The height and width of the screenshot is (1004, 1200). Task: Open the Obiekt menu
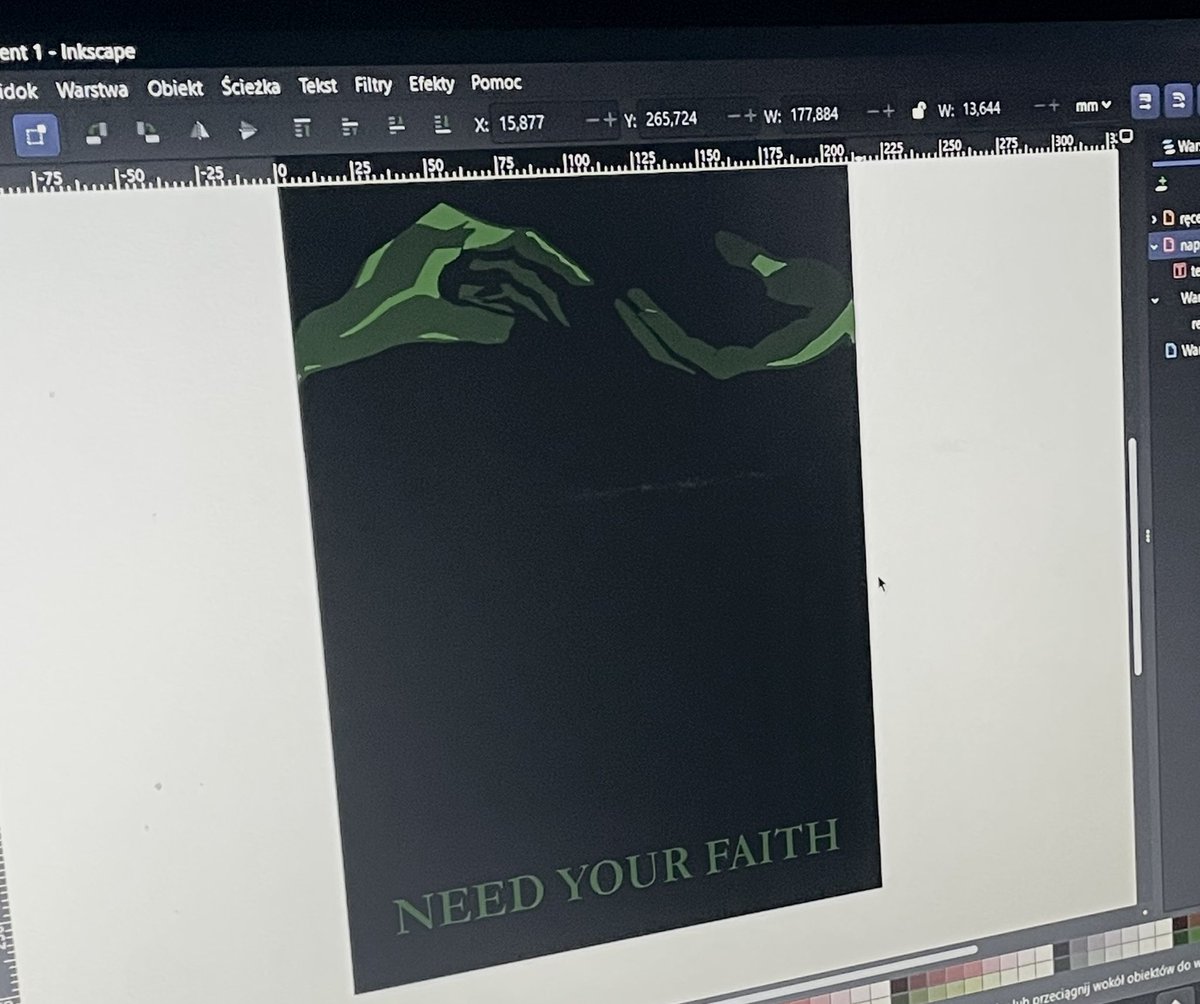click(x=175, y=88)
